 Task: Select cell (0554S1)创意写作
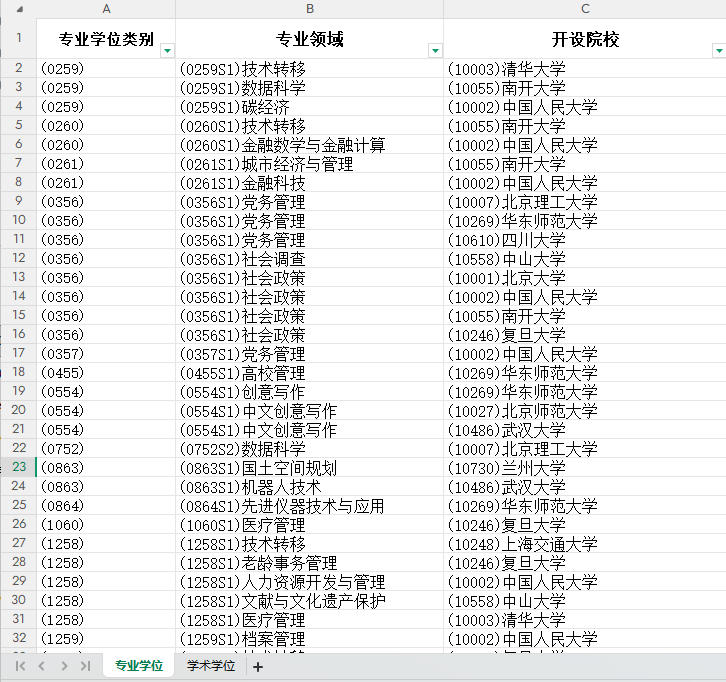(x=309, y=391)
